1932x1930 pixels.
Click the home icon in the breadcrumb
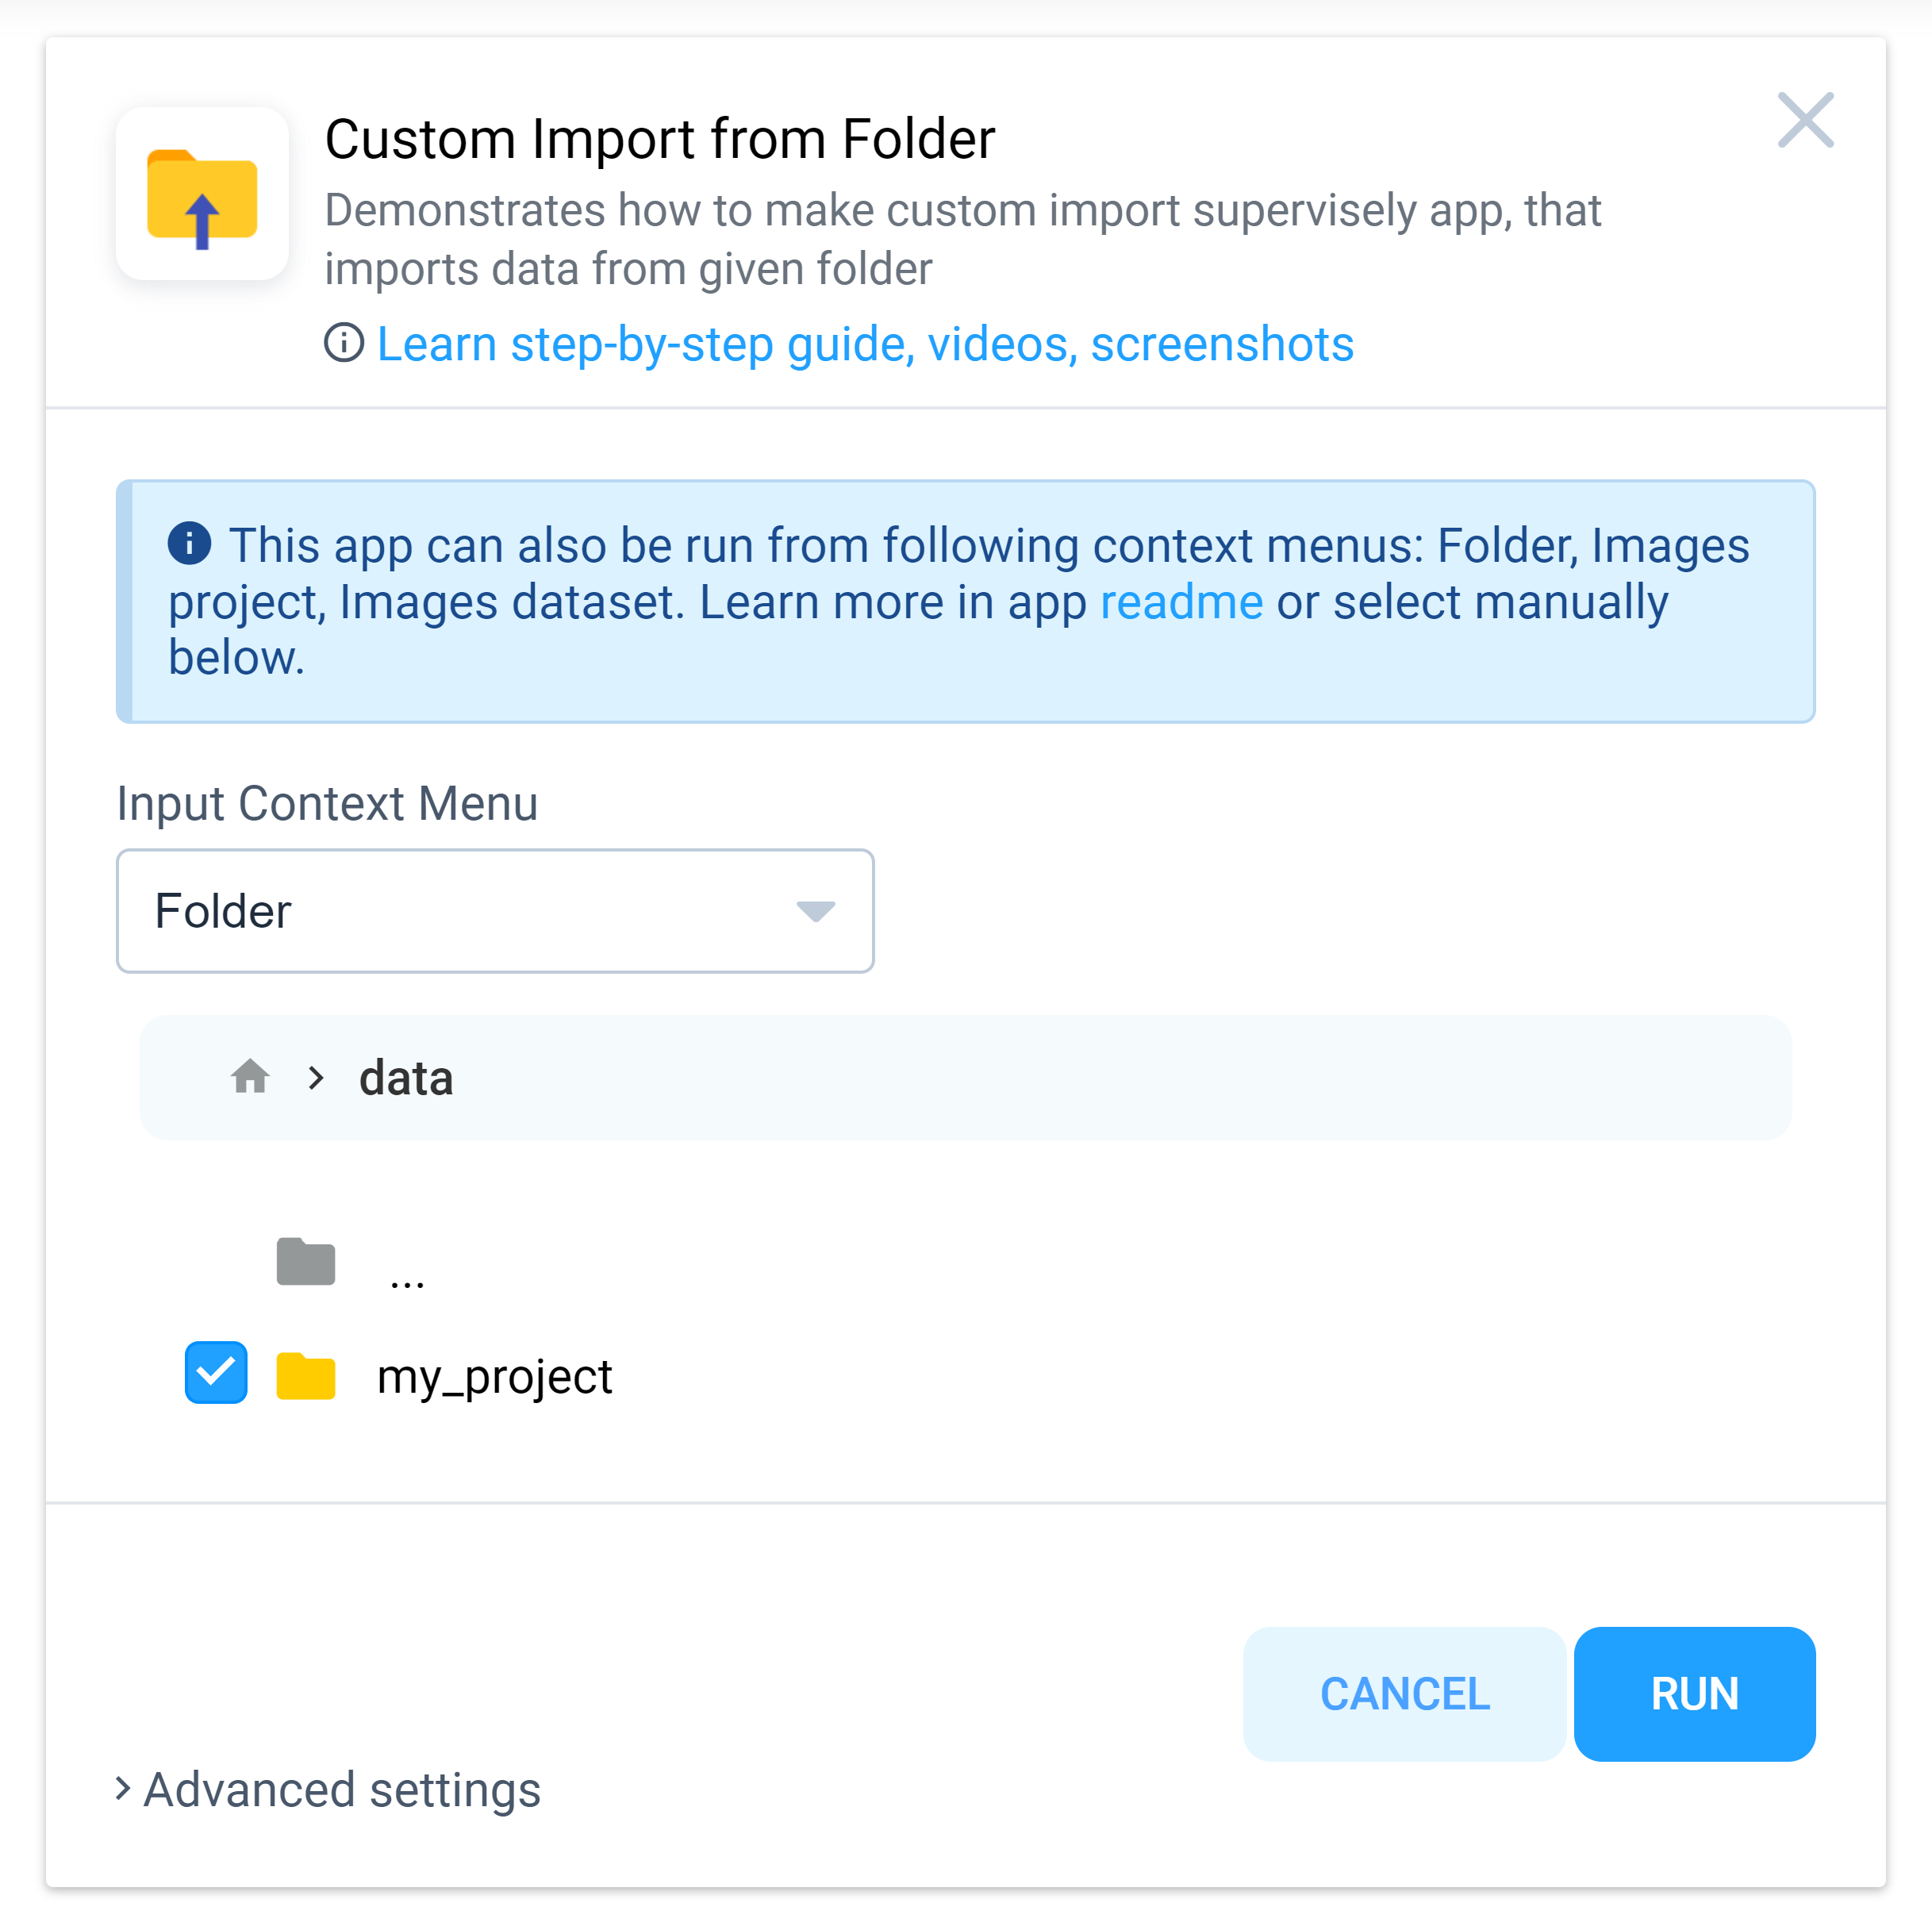point(249,1077)
